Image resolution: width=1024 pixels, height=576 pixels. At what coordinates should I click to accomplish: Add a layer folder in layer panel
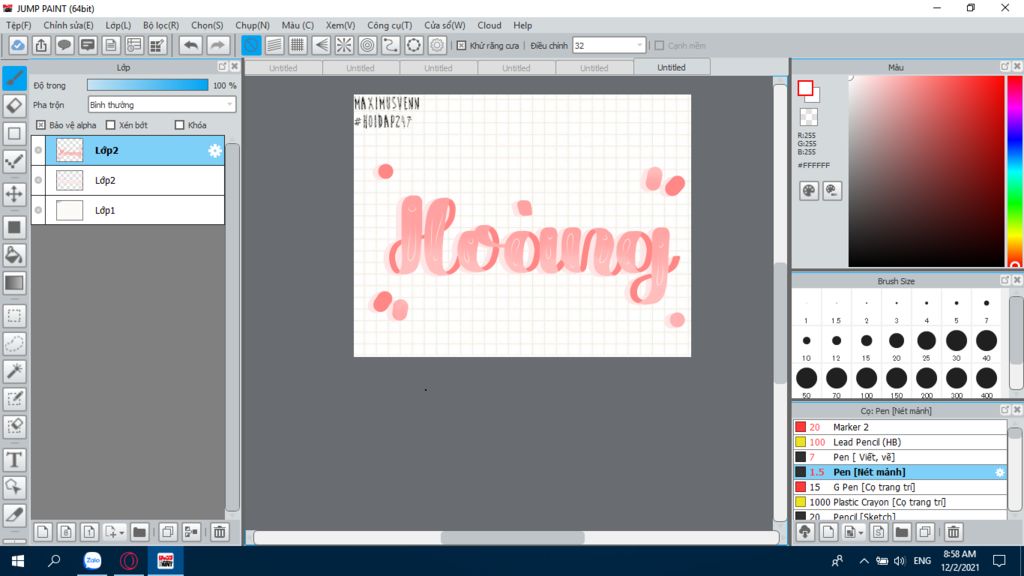139,532
